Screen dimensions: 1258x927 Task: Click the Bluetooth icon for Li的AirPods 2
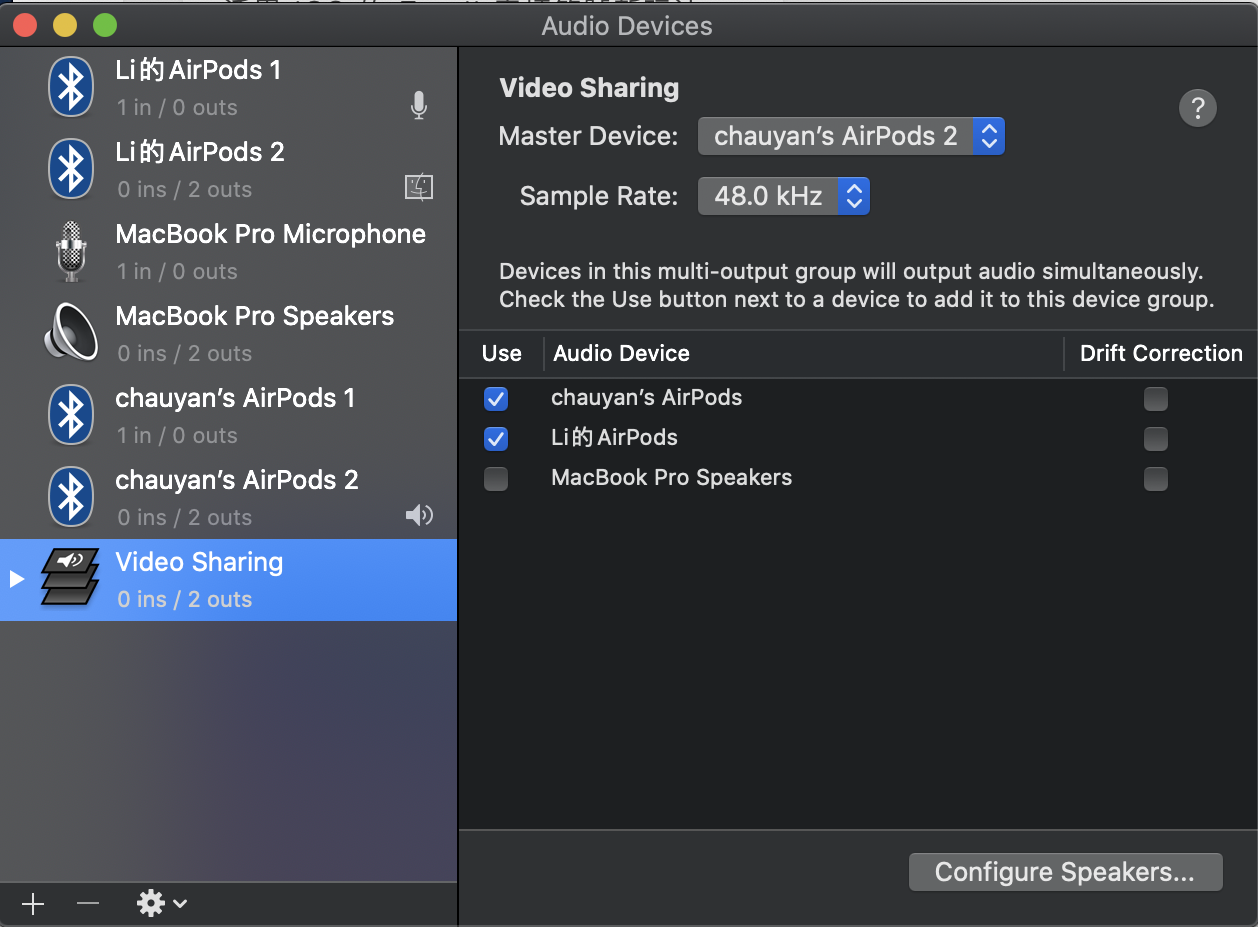71,169
